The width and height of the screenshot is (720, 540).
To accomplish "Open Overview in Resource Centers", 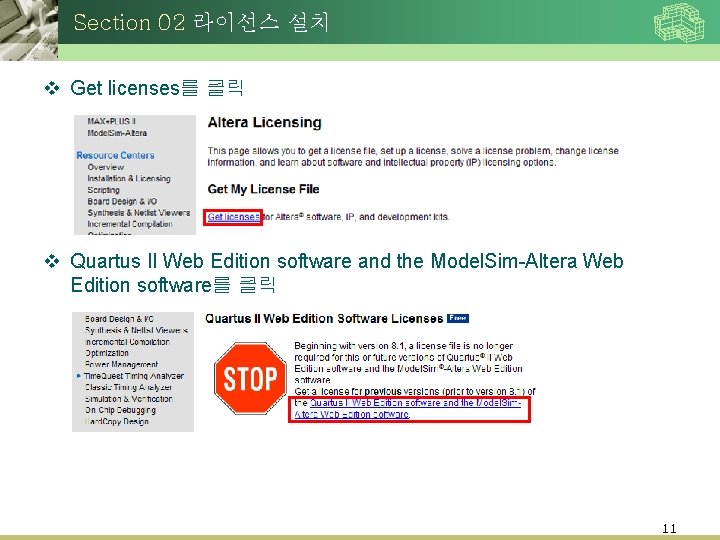I will pos(106,167).
